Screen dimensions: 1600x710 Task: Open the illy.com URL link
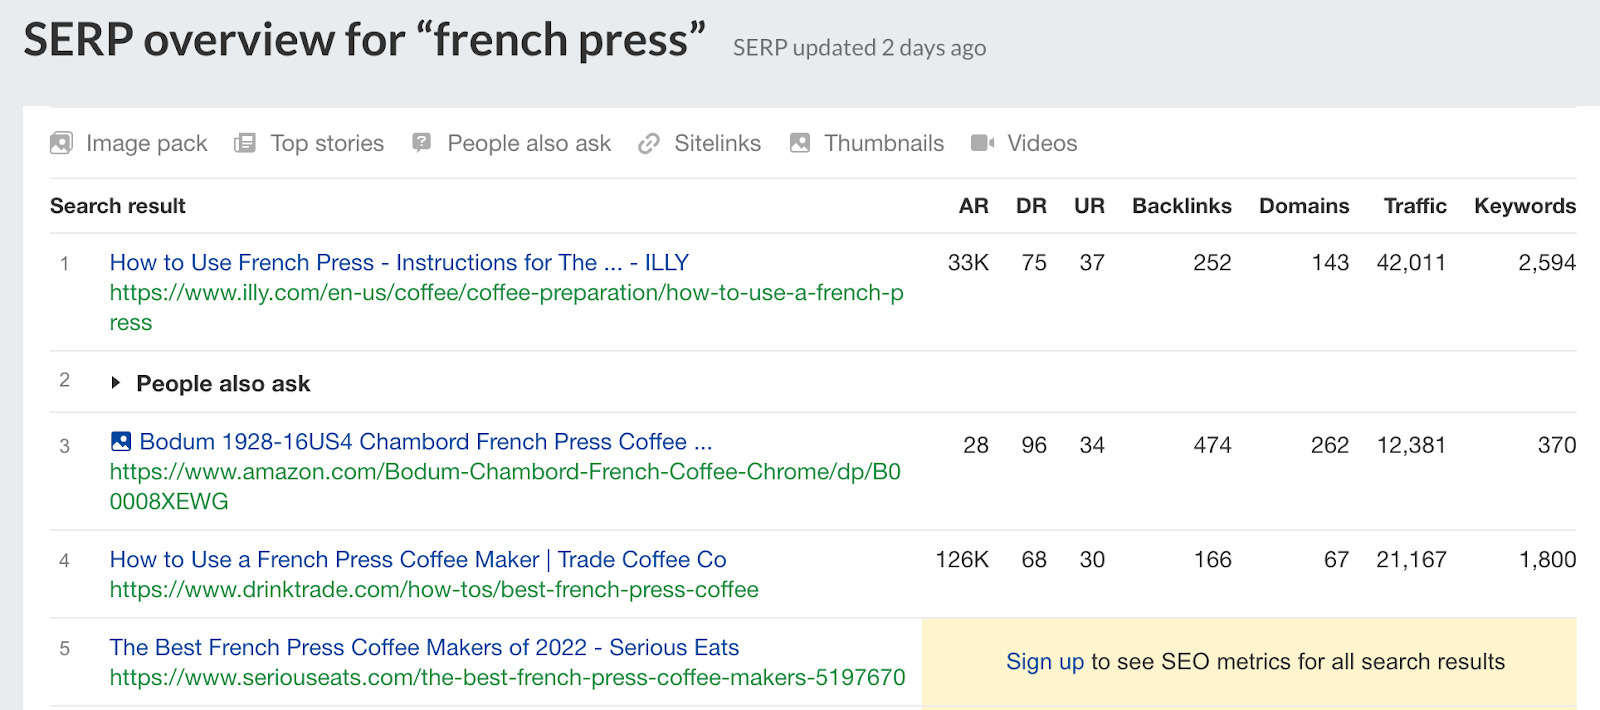click(506, 308)
